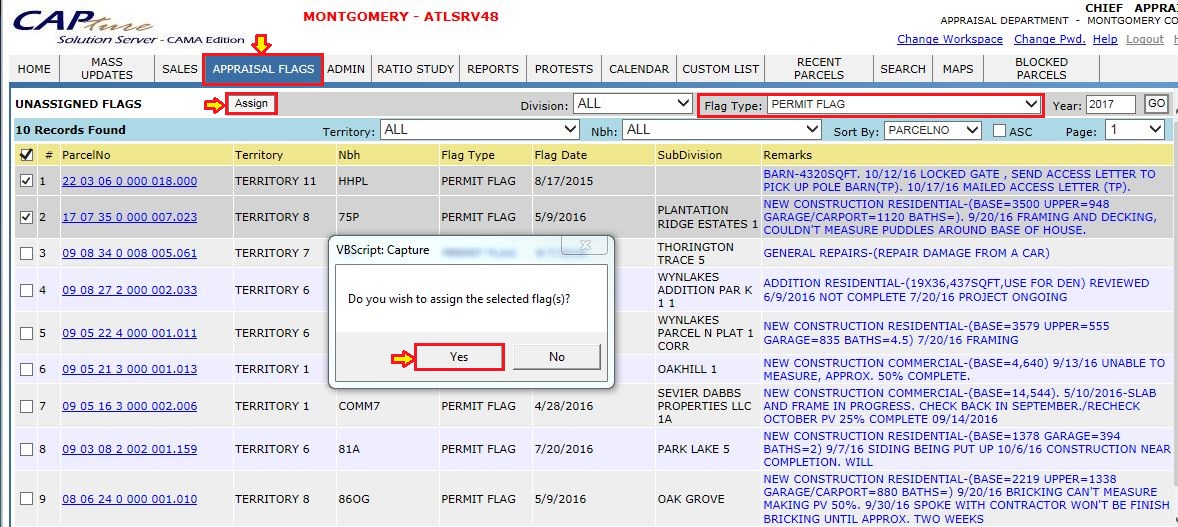Switch to the Ratio Study tab
Viewport: 1178px width, 527px height.
415,69
